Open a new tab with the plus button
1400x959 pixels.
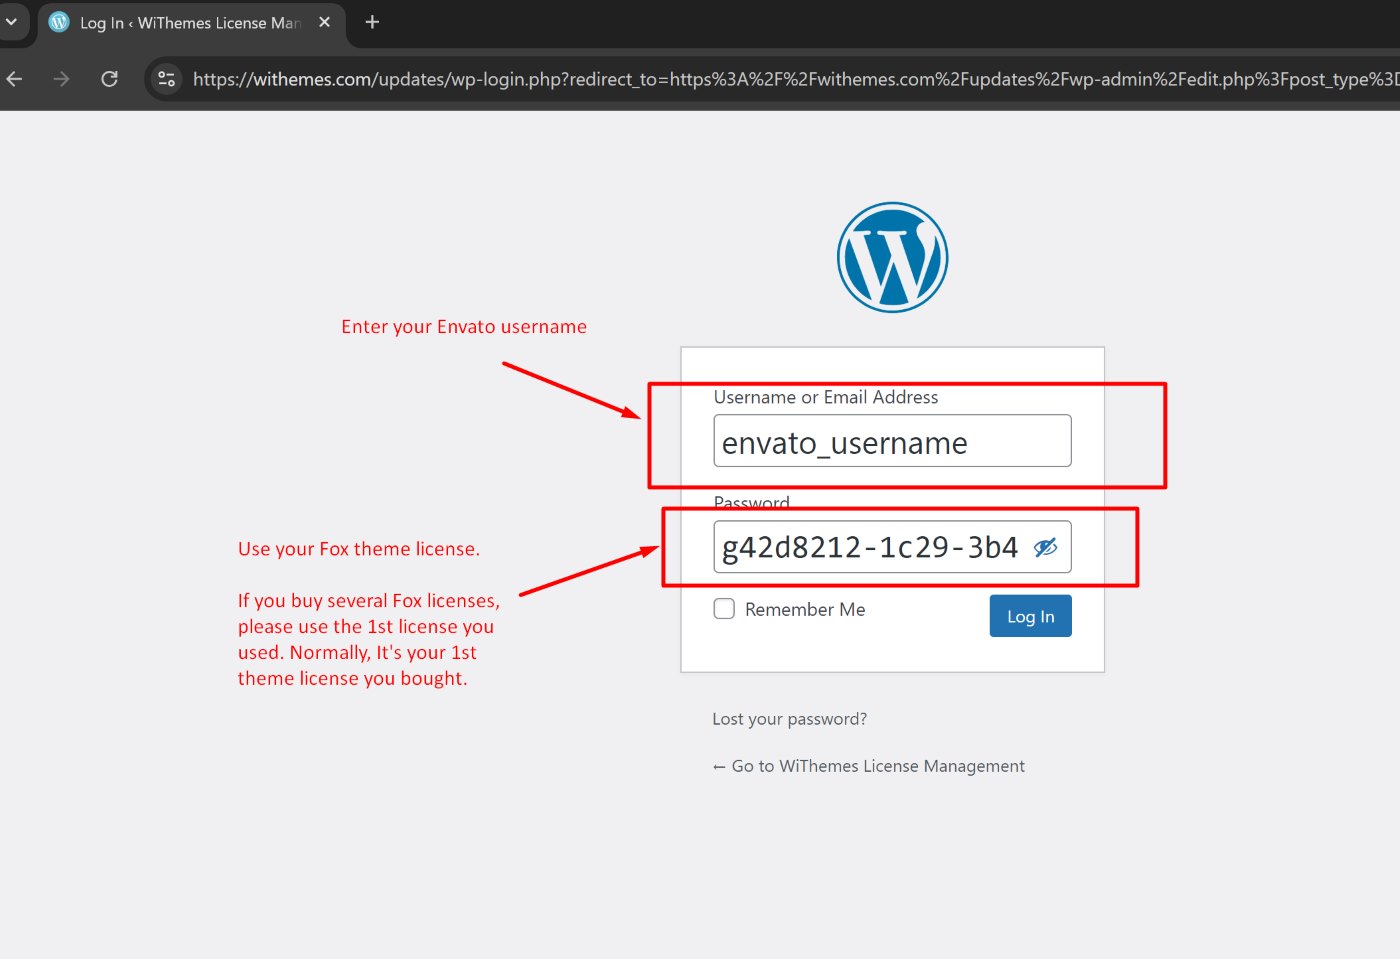coord(372,22)
